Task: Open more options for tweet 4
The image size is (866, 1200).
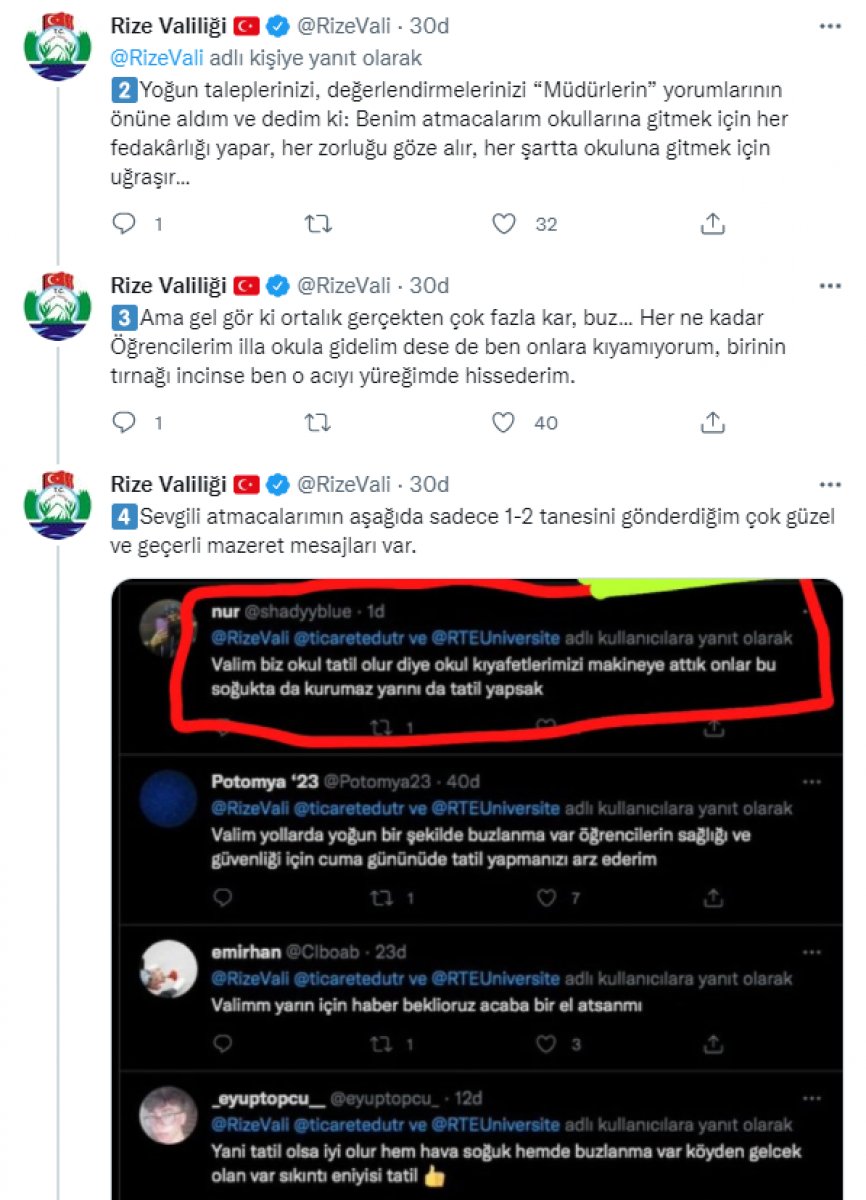Action: 830,484
